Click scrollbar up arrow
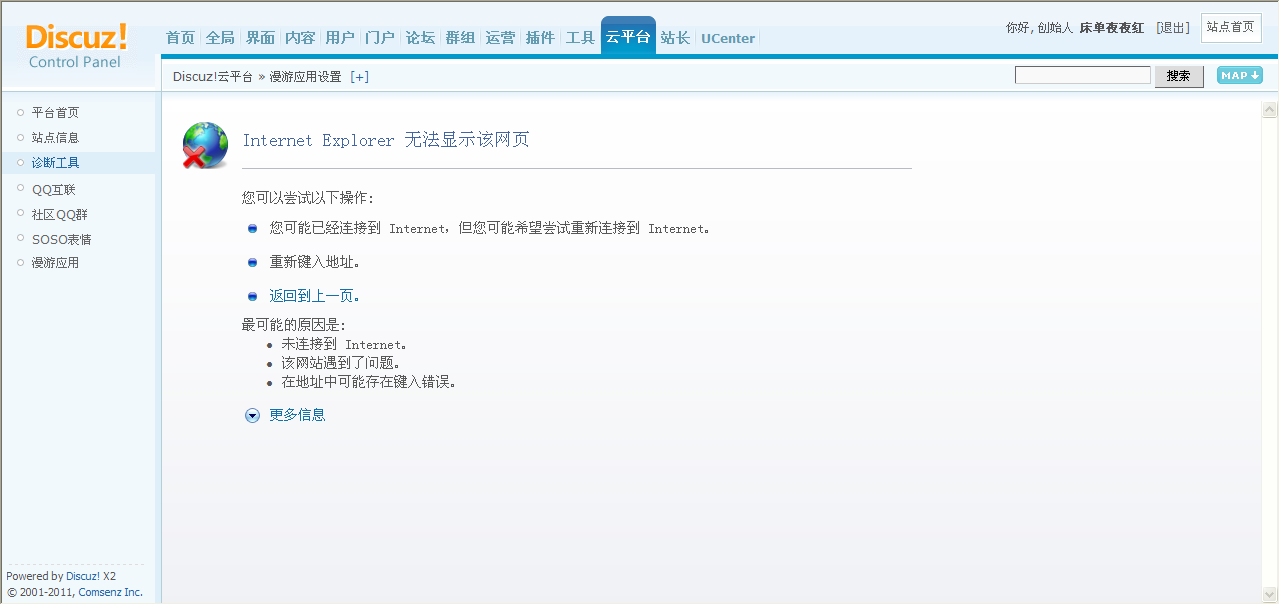This screenshot has width=1280, height=605. tap(1270, 110)
